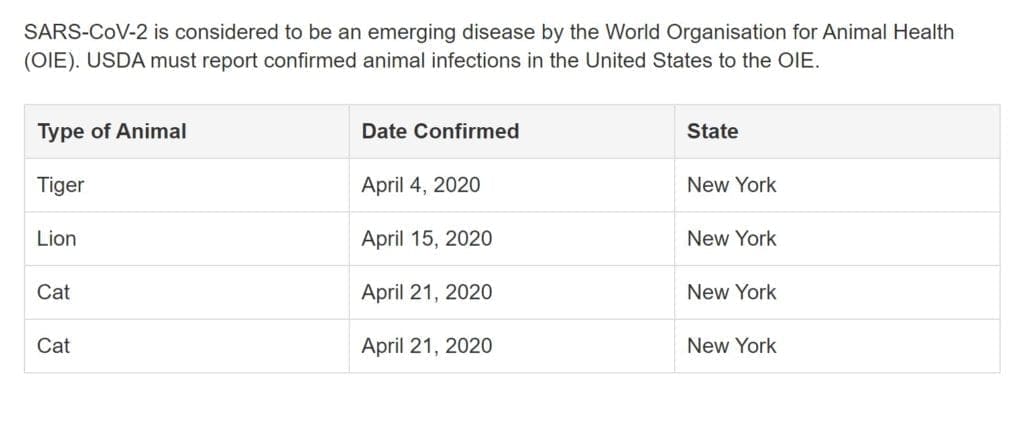Click the "April 15, 2020" date cell
The width and height of the screenshot is (1024, 445).
pyautogui.click(x=512, y=239)
